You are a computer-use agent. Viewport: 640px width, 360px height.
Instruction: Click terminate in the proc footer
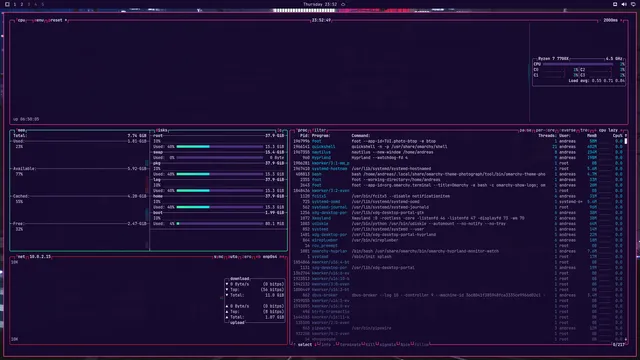tap(350, 344)
